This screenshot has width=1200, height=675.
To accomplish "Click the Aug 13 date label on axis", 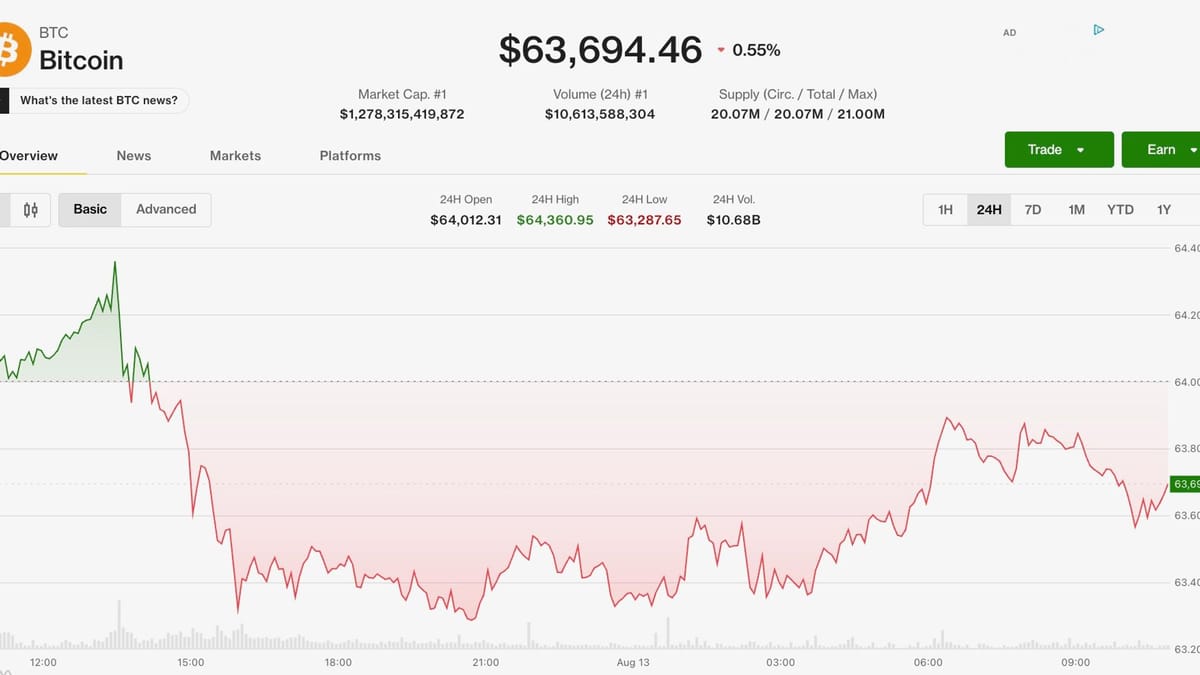I will [633, 663].
